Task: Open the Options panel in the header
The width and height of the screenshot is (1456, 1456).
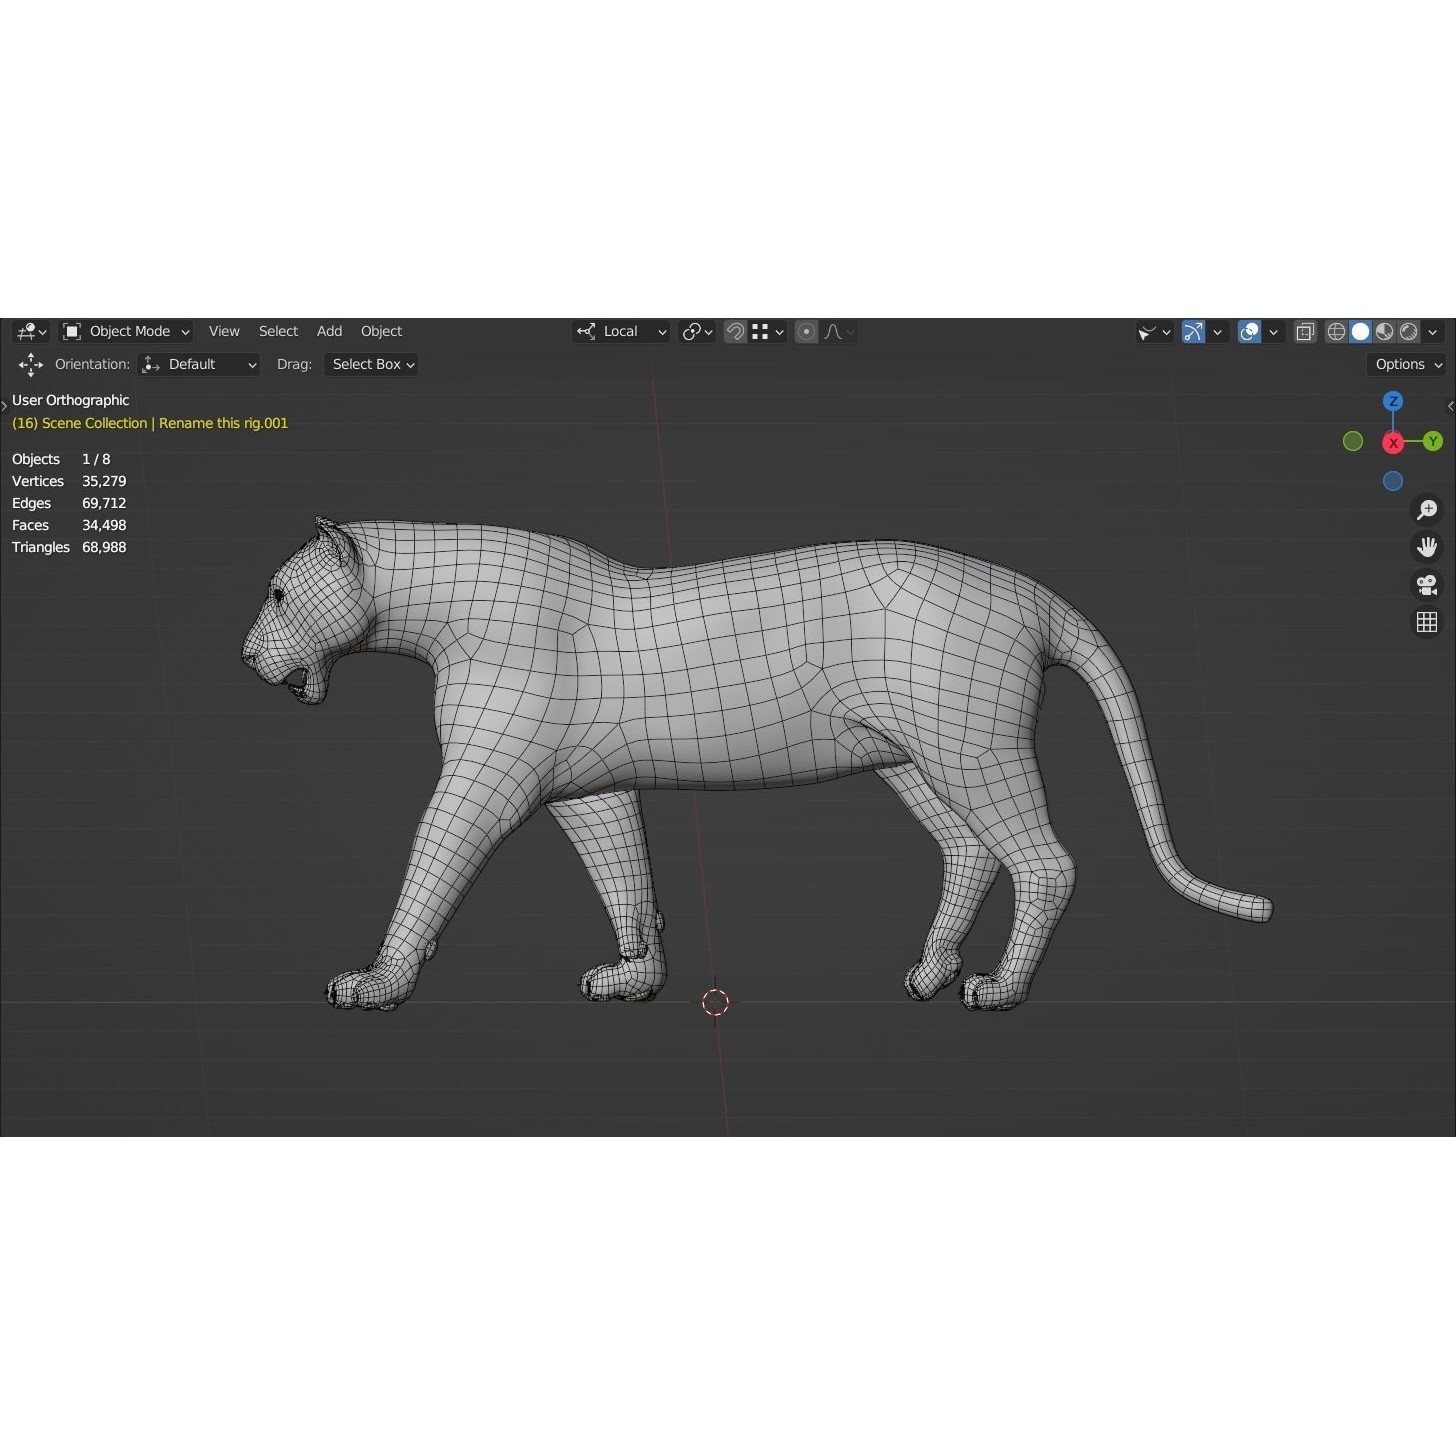Action: coord(1405,364)
